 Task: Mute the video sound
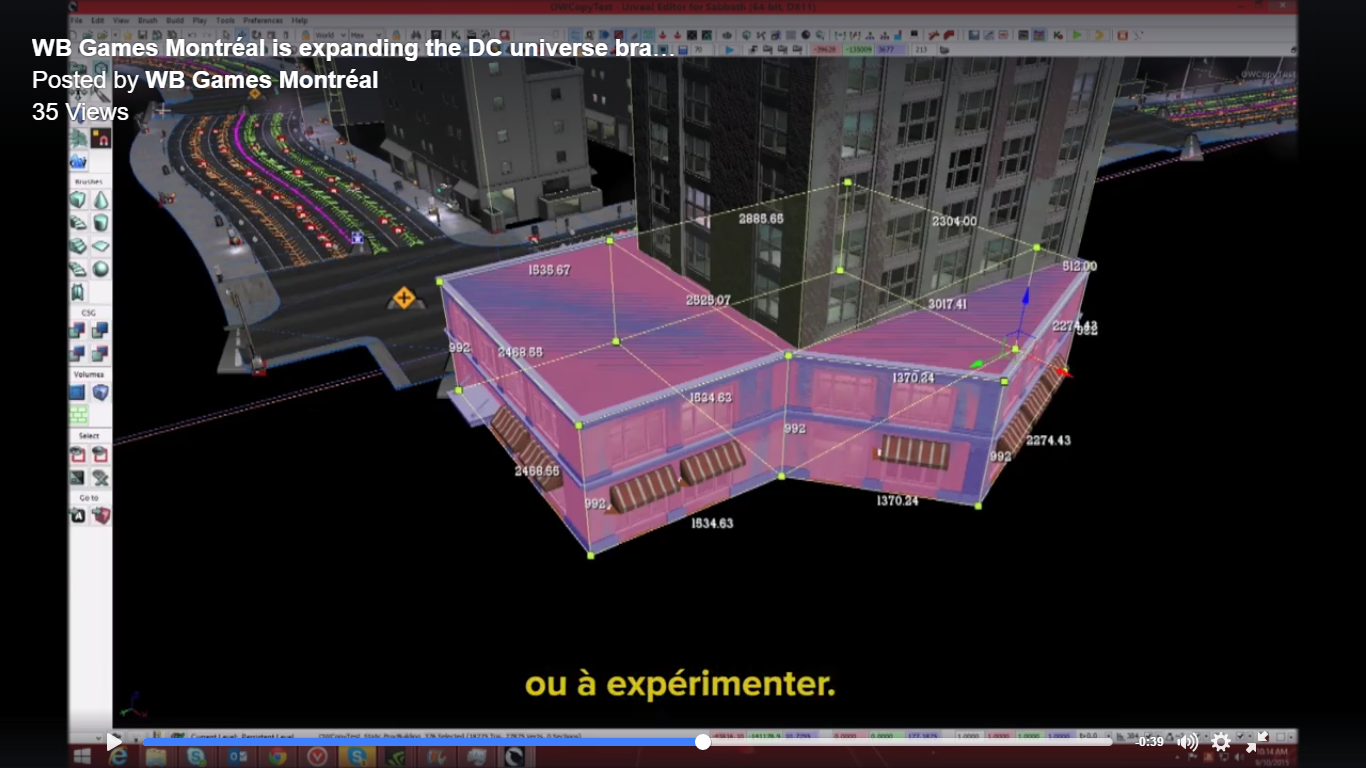point(1188,742)
